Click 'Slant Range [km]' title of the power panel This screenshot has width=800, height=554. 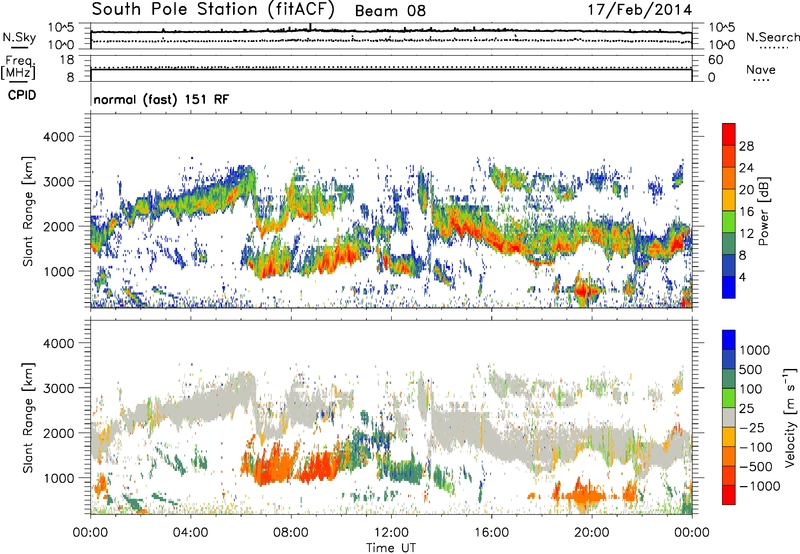28,211
